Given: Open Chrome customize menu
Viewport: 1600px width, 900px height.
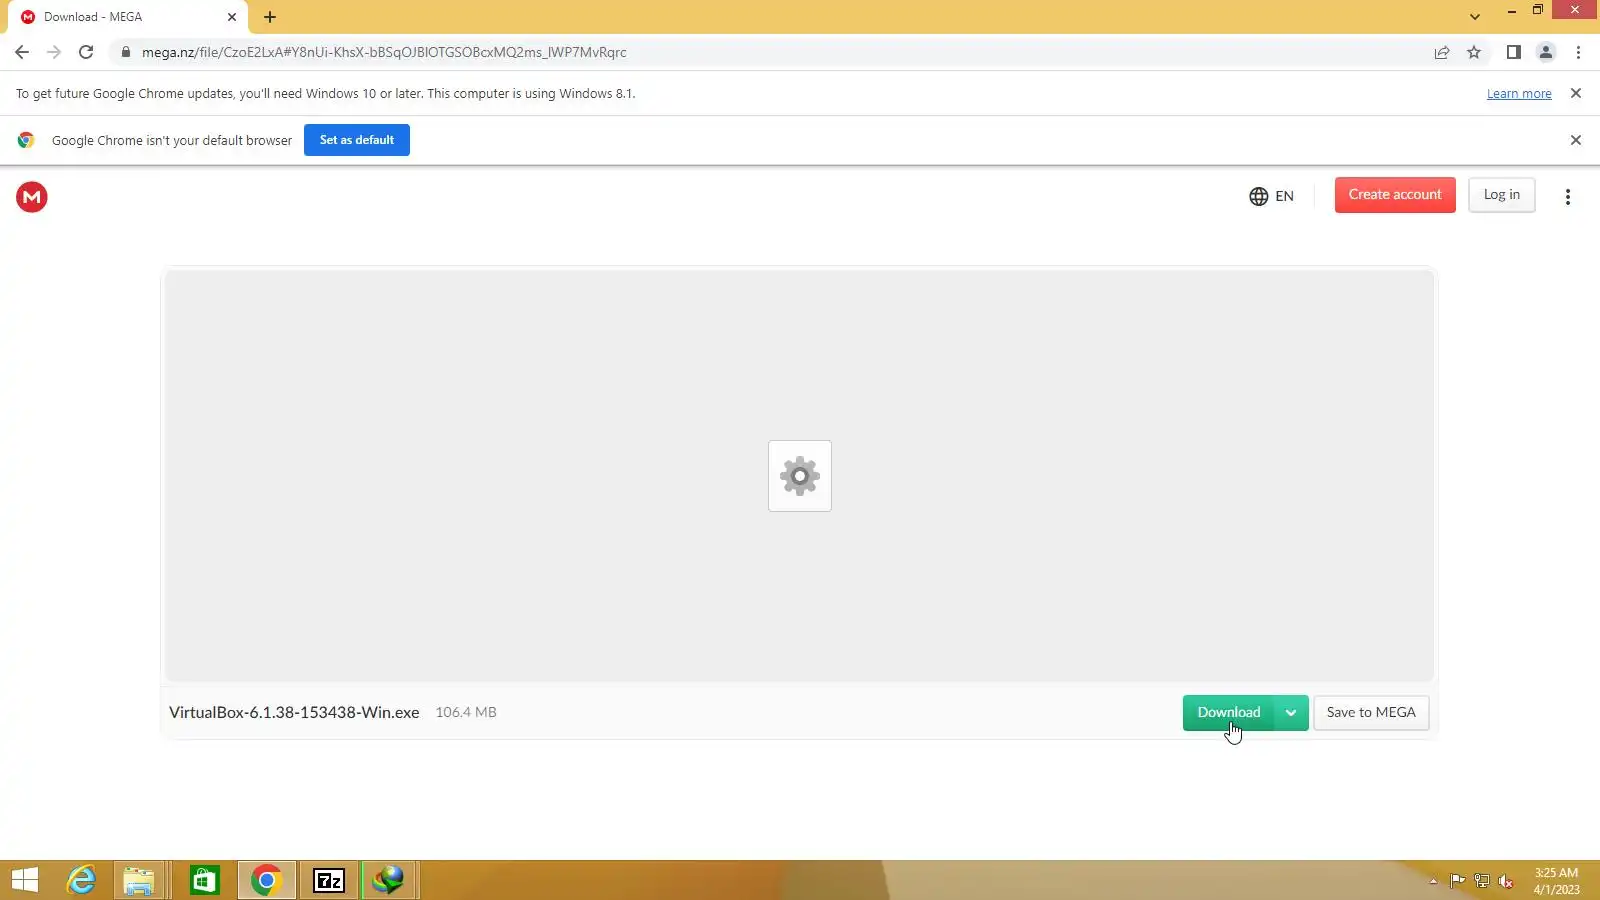Looking at the screenshot, I should pyautogui.click(x=1579, y=52).
